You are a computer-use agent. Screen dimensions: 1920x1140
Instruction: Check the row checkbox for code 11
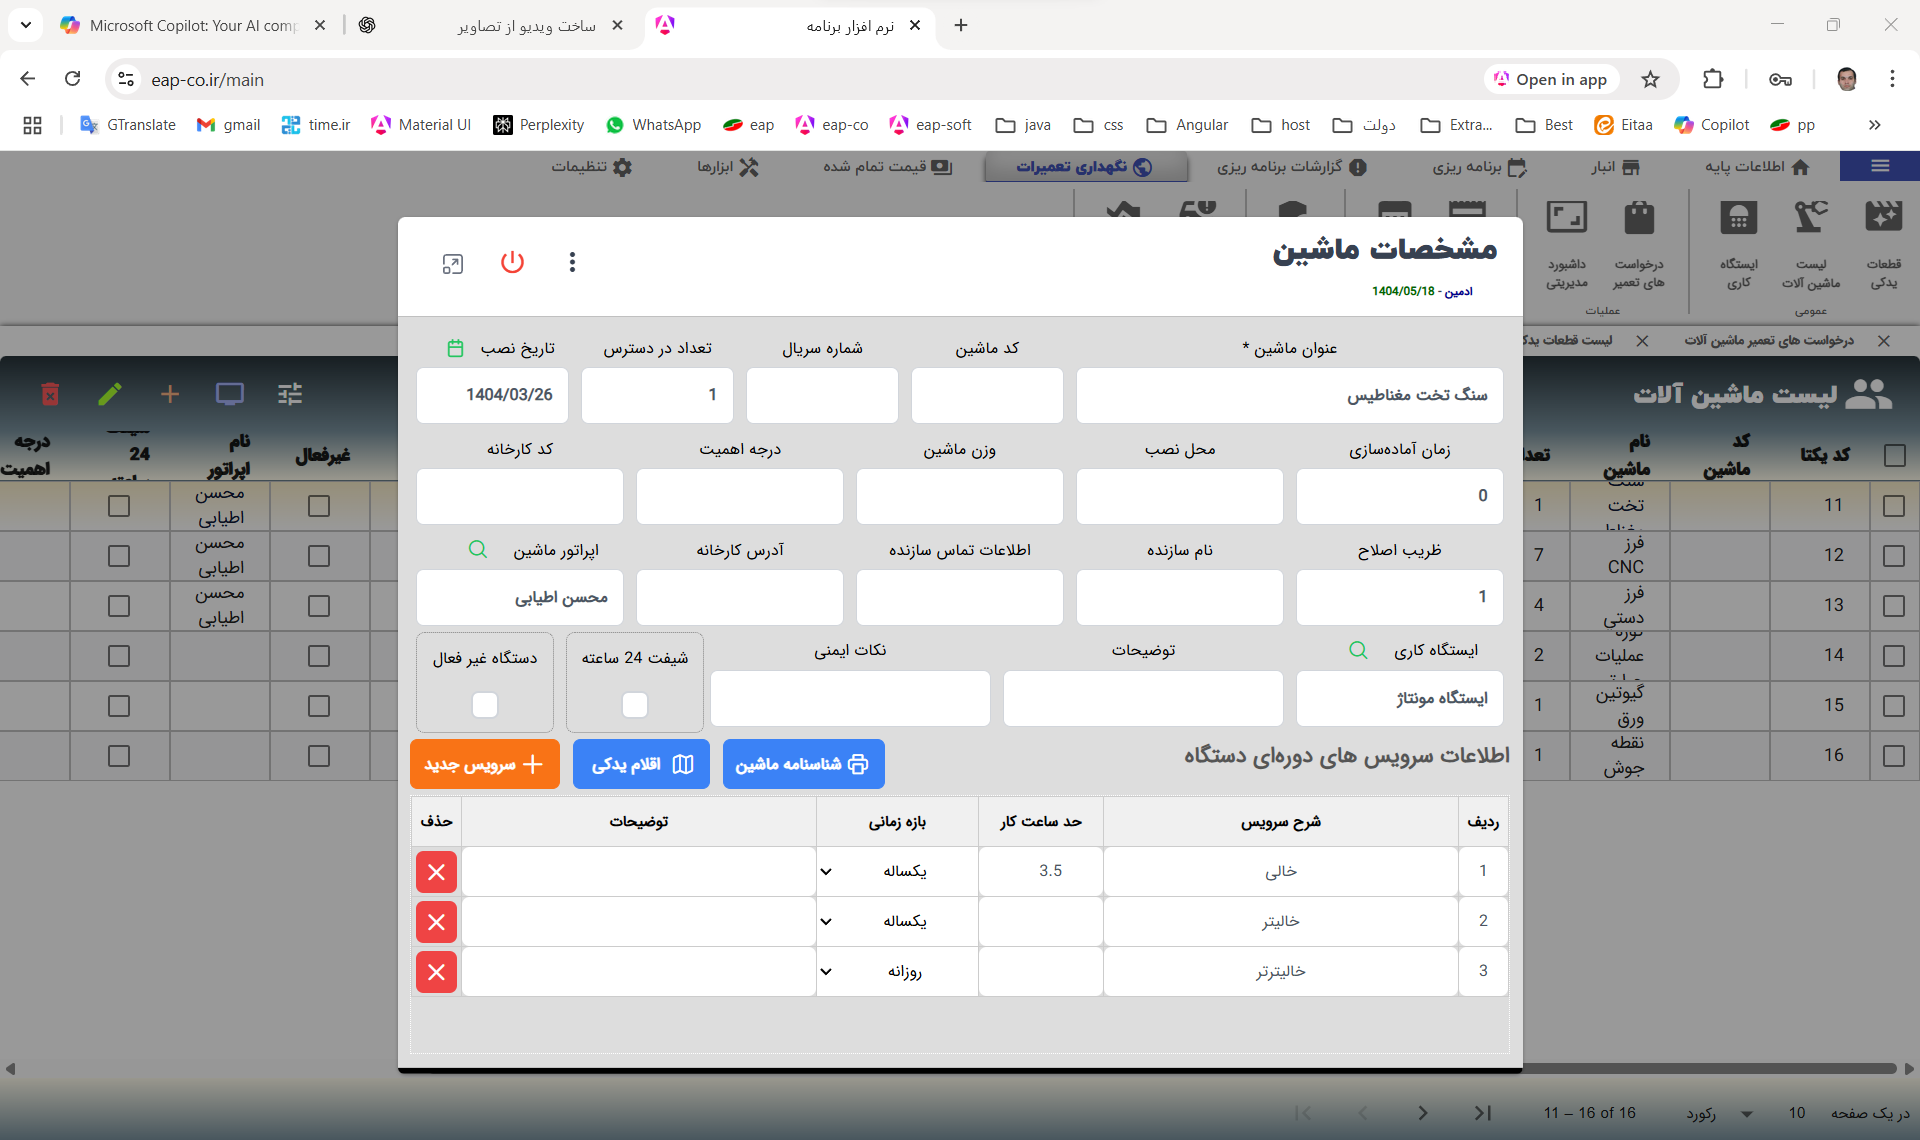click(1893, 506)
